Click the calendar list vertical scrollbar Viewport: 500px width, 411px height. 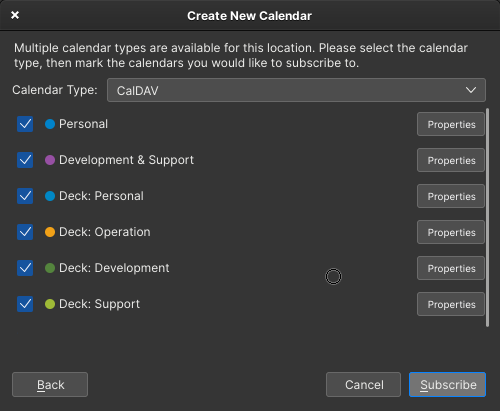(488, 217)
